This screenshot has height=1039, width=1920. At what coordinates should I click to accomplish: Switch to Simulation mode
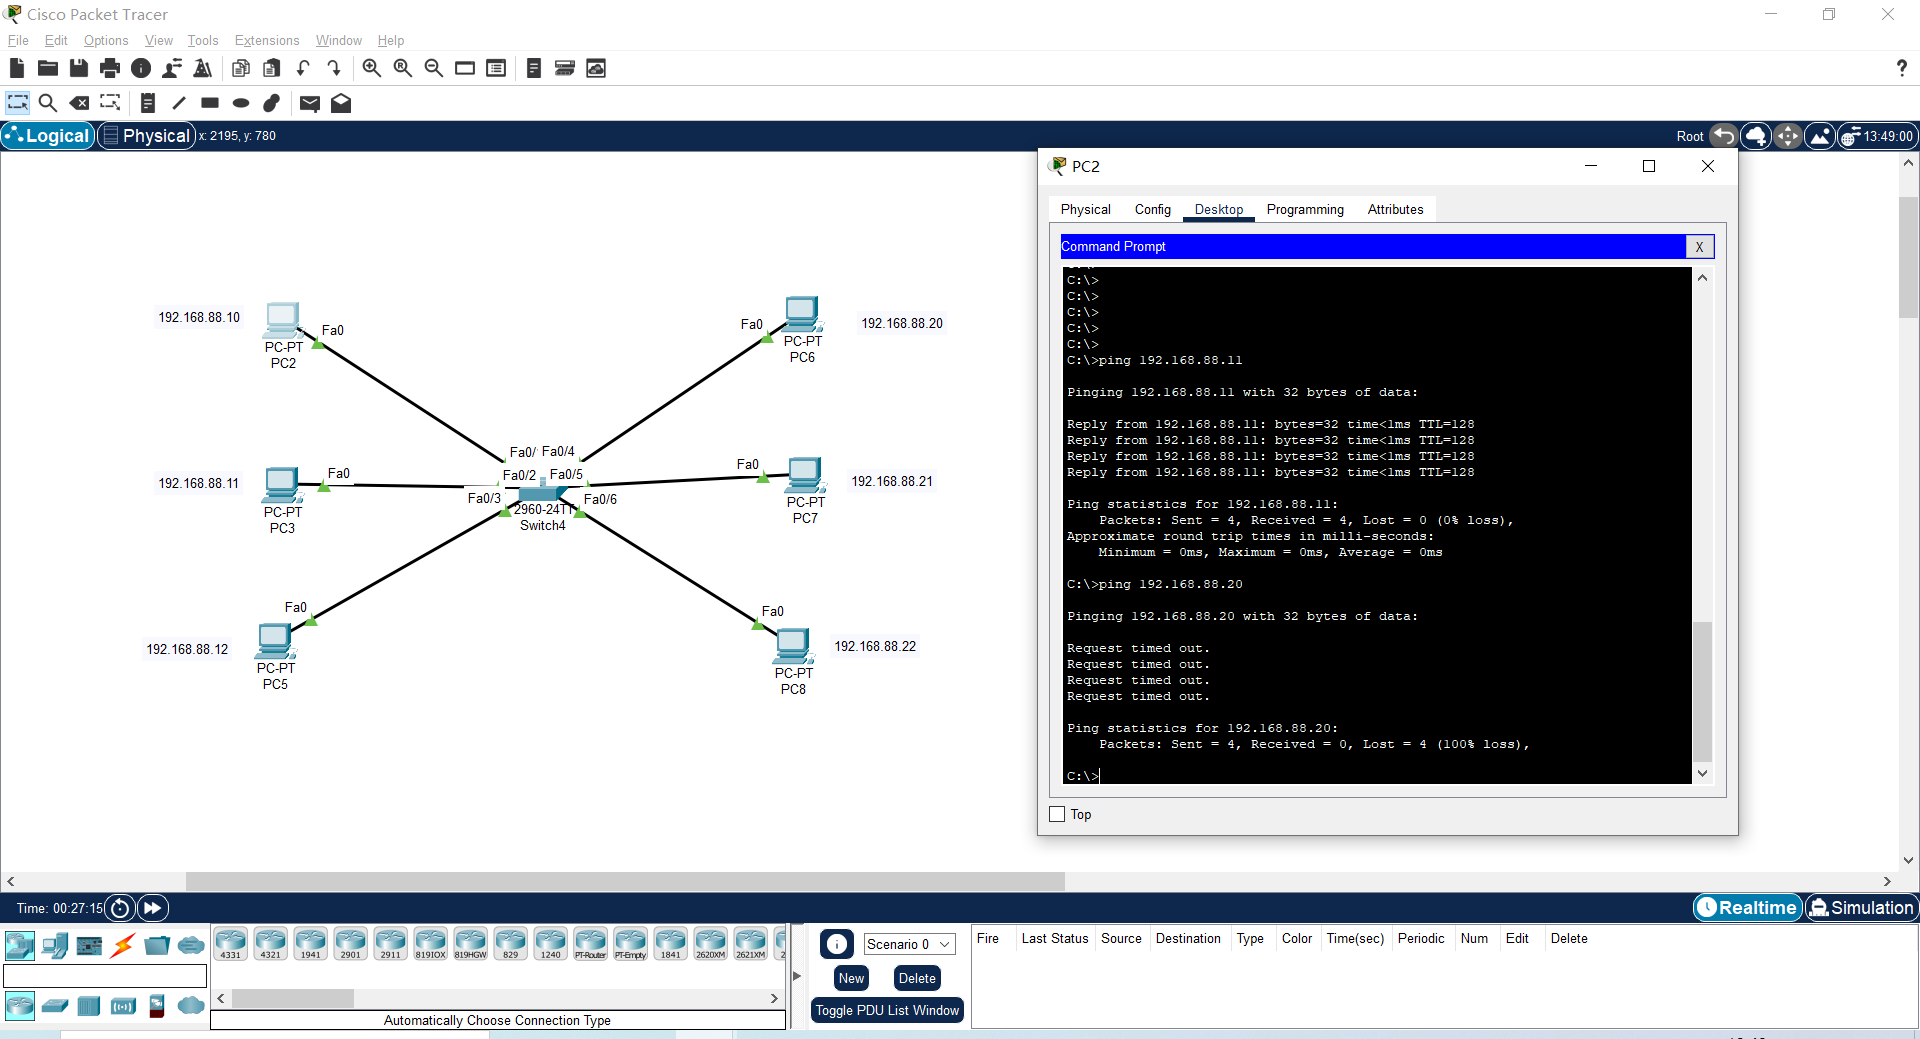point(1862,907)
